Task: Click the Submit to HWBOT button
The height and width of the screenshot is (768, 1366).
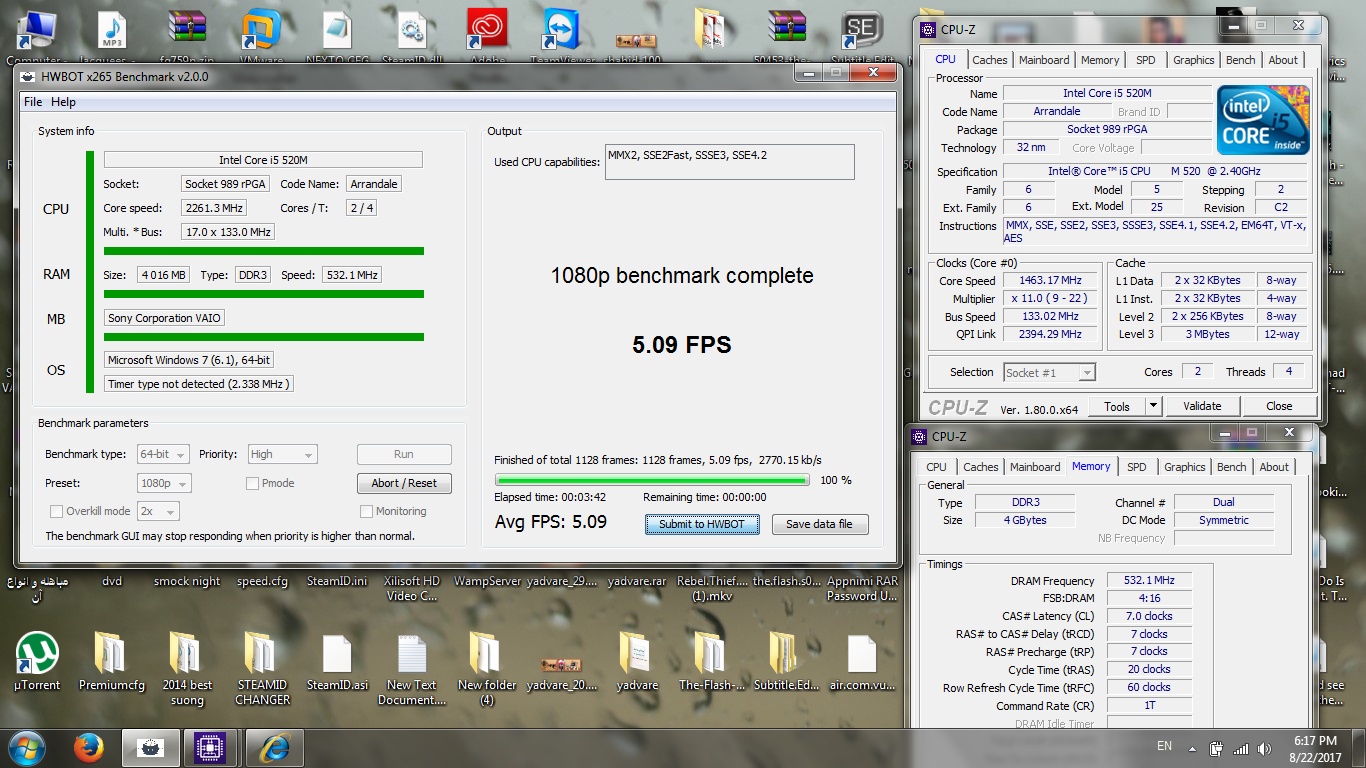Action: [702, 524]
